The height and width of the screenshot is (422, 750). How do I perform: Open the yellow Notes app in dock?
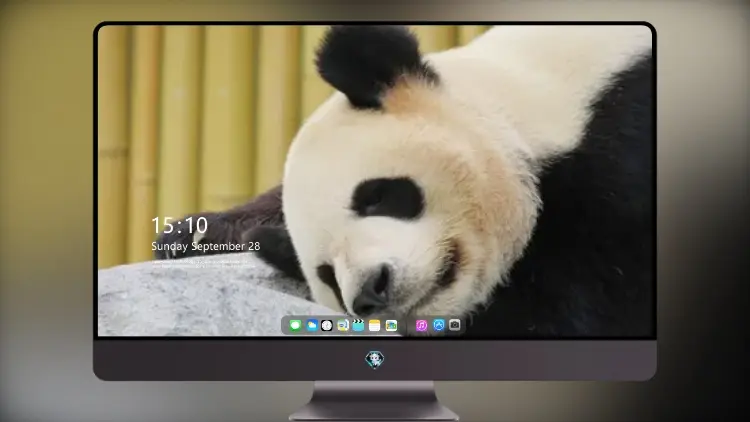[x=375, y=325]
